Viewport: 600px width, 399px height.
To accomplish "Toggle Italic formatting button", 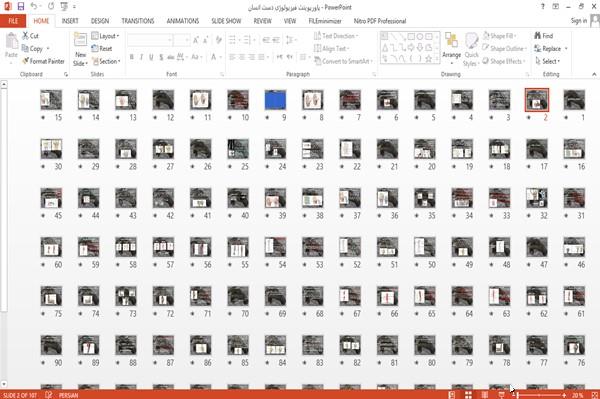I will [142, 57].
